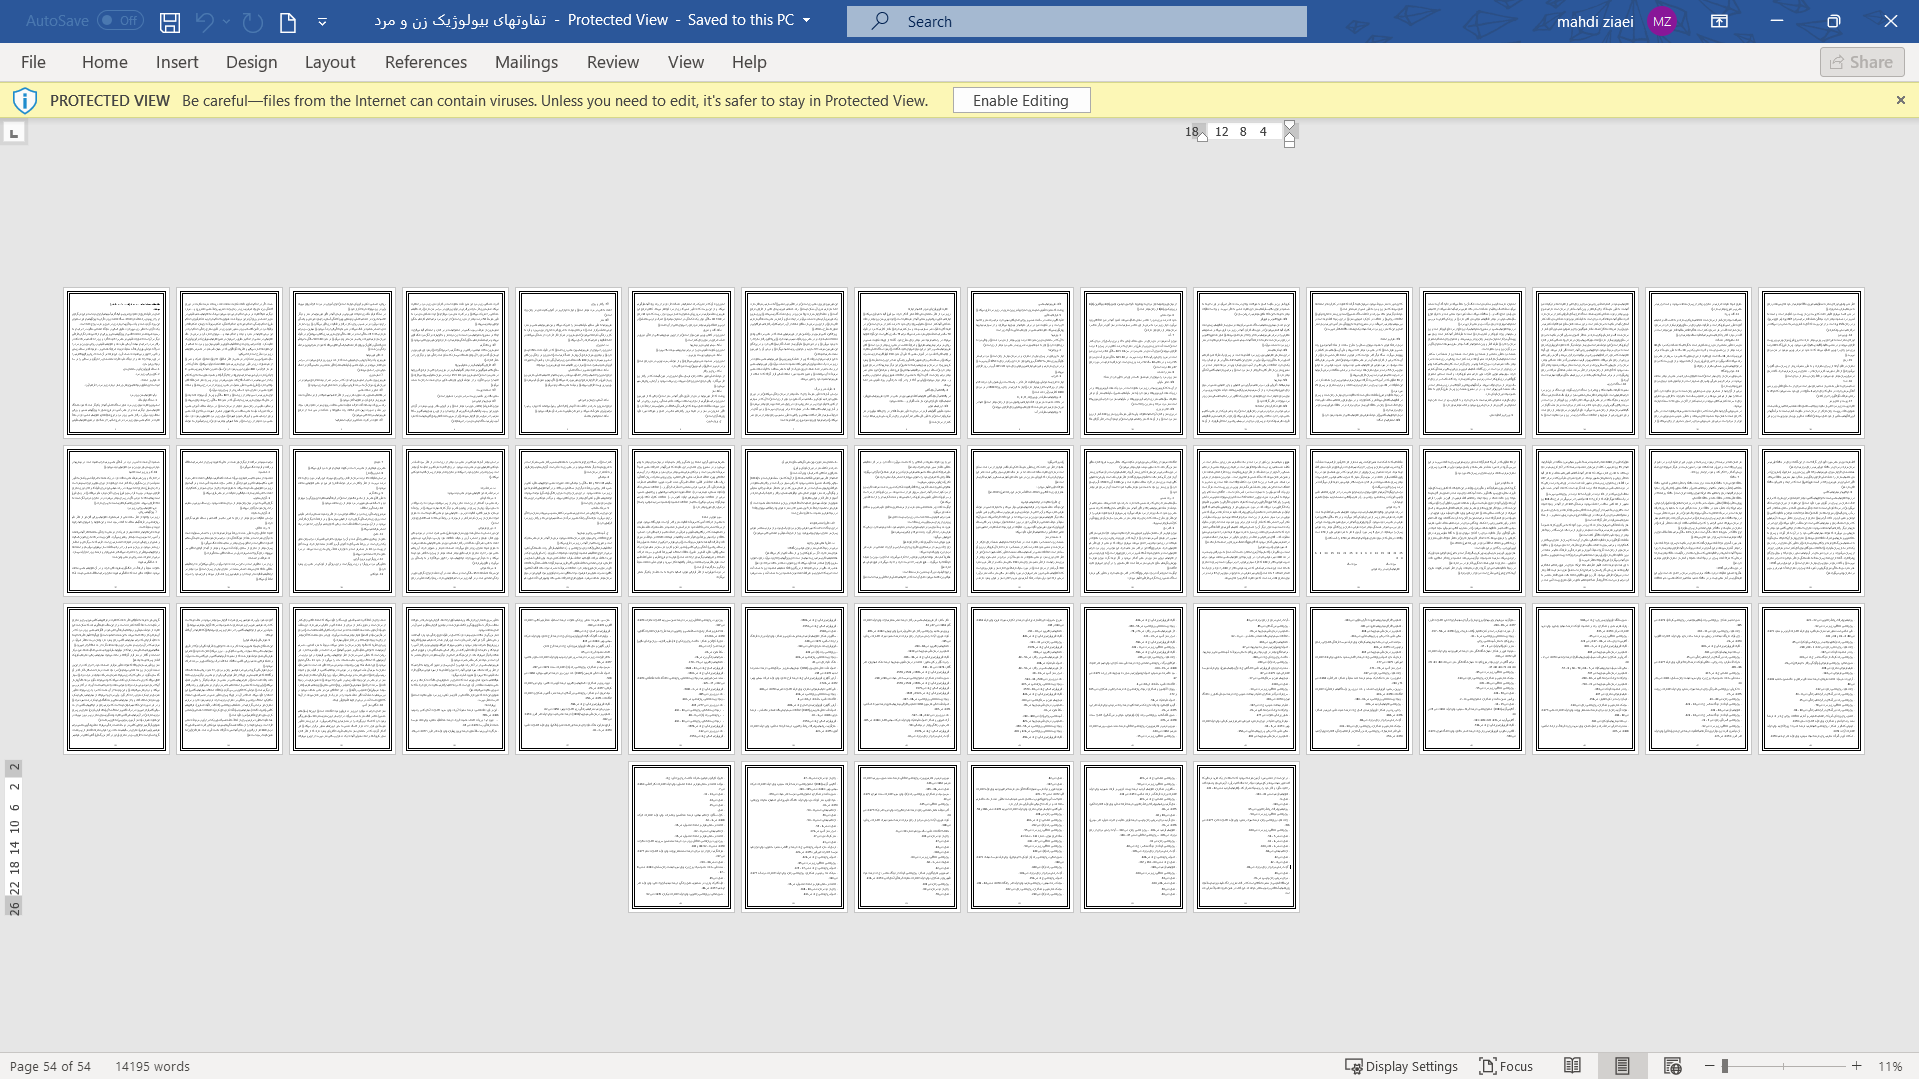Select the last page thumbnail in bottom row
This screenshot has height=1079, width=1919.
coord(1246,837)
